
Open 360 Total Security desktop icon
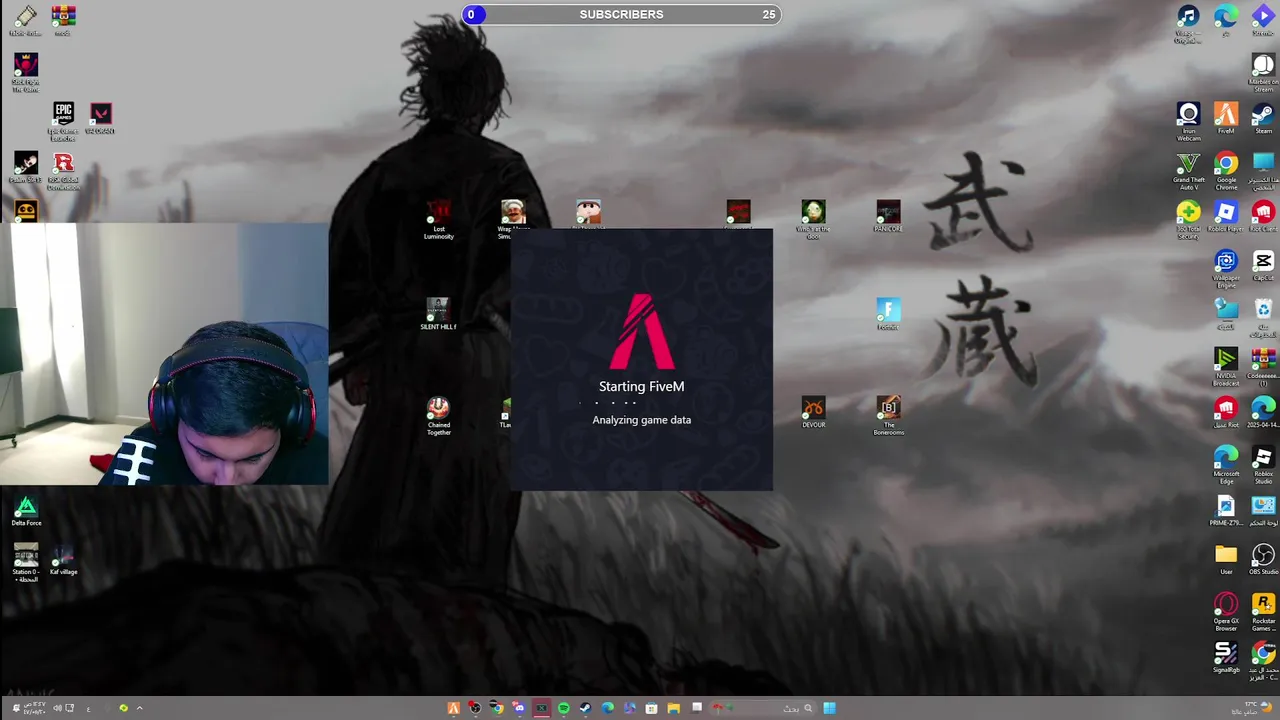pyautogui.click(x=1188, y=220)
